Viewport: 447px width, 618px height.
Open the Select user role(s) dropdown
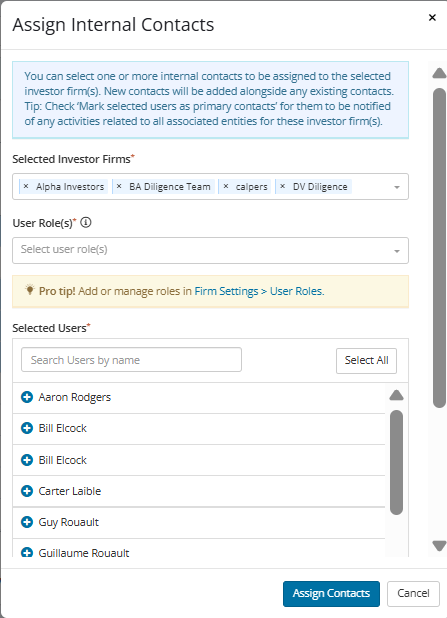pyautogui.click(x=210, y=250)
